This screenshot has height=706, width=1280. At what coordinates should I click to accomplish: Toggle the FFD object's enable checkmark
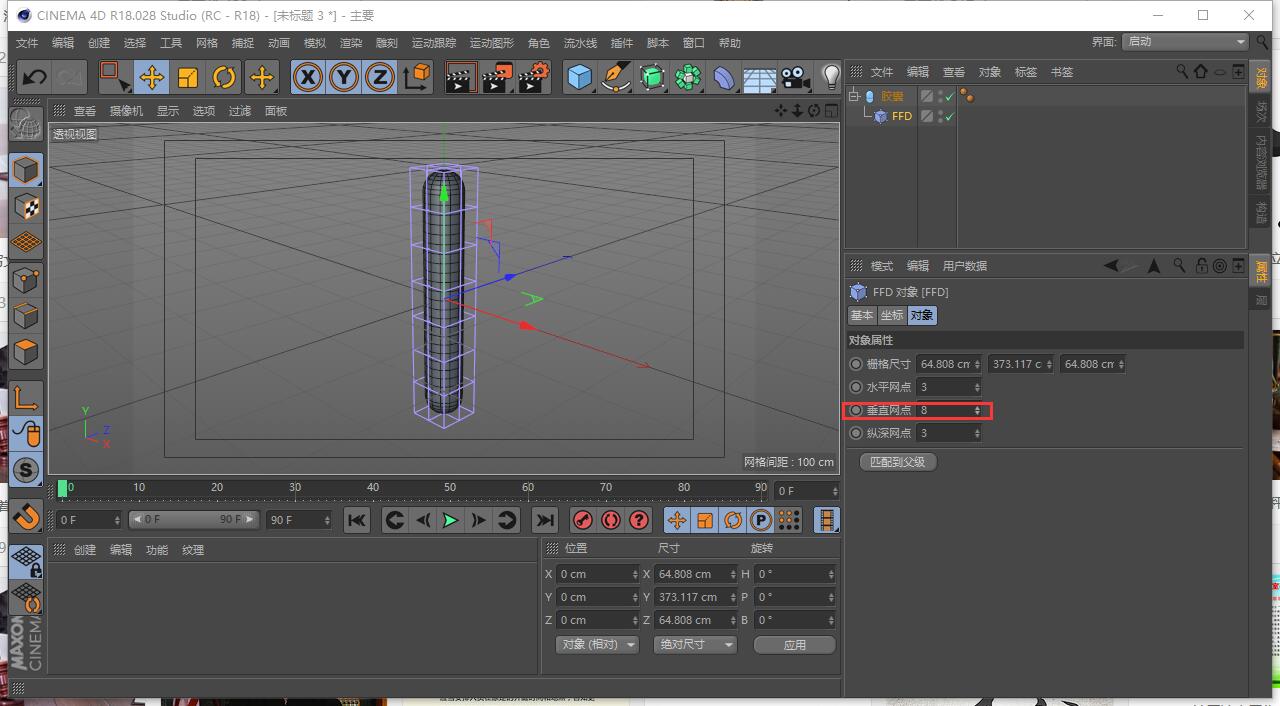pos(949,117)
